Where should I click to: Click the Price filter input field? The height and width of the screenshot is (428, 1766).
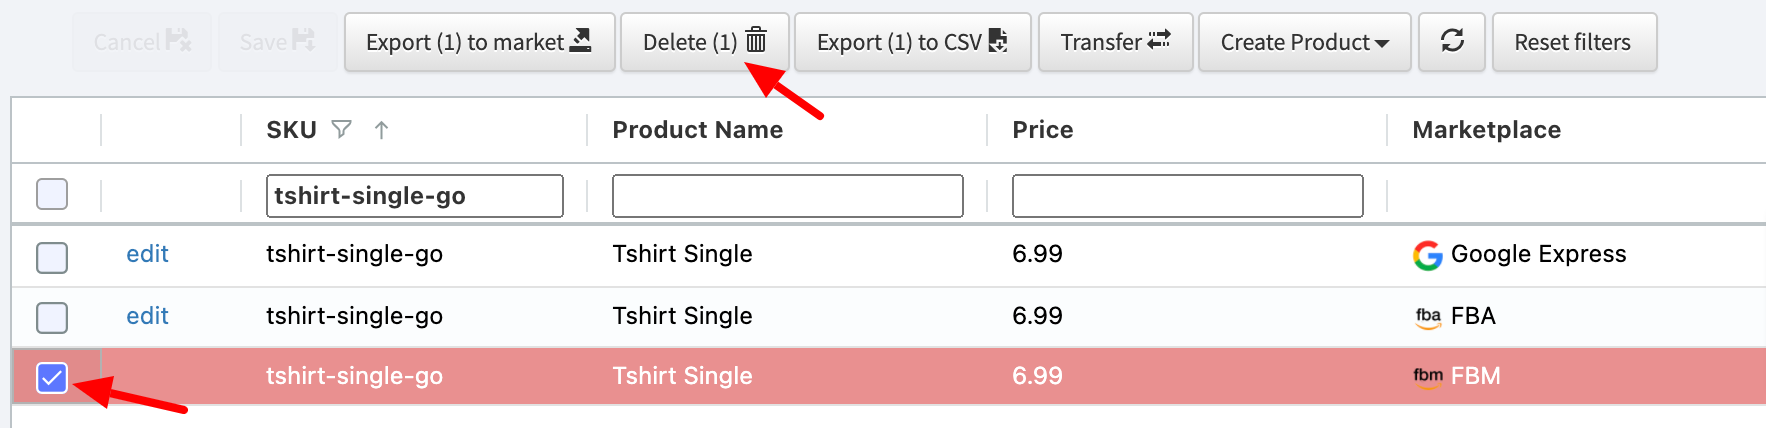point(1188,196)
